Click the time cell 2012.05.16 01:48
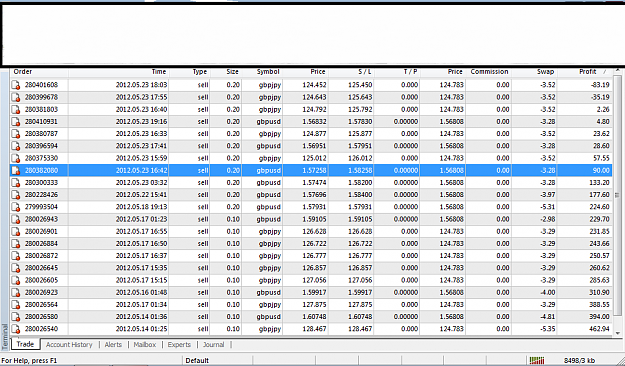 (142, 292)
